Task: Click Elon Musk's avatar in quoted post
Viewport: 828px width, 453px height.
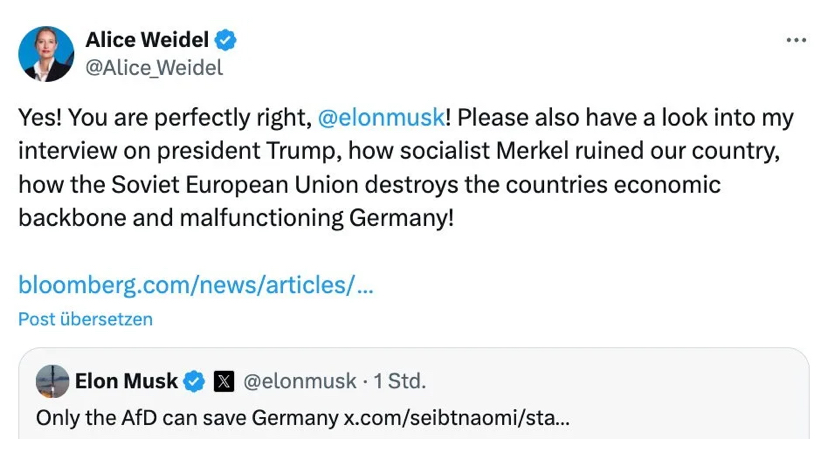Action: coord(52,381)
